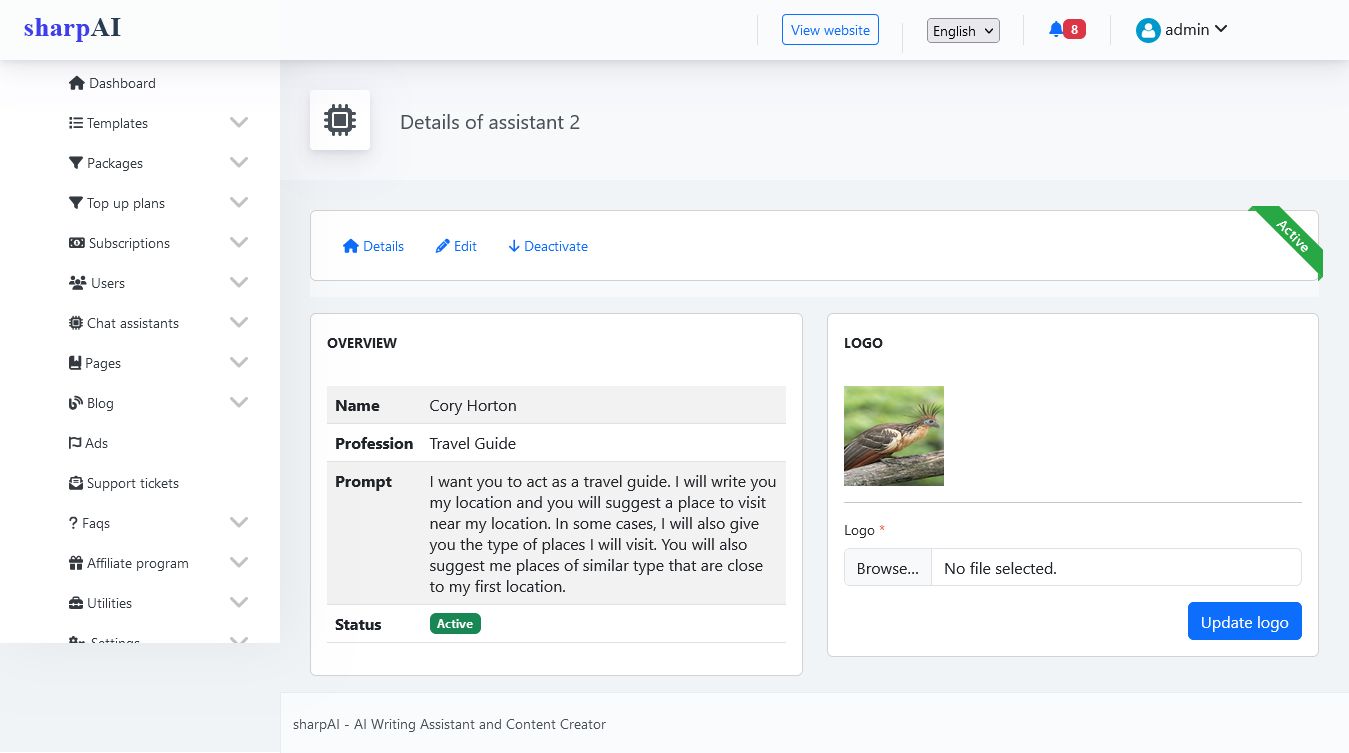Click the Dashboard home icon in sidebar
1349x753 pixels.
tap(77, 83)
